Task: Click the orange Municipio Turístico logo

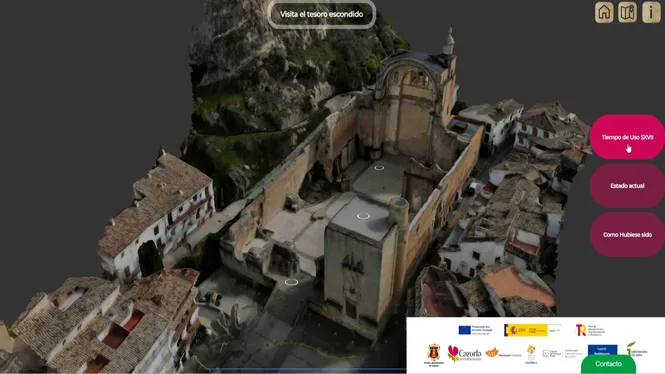Action: point(504,353)
